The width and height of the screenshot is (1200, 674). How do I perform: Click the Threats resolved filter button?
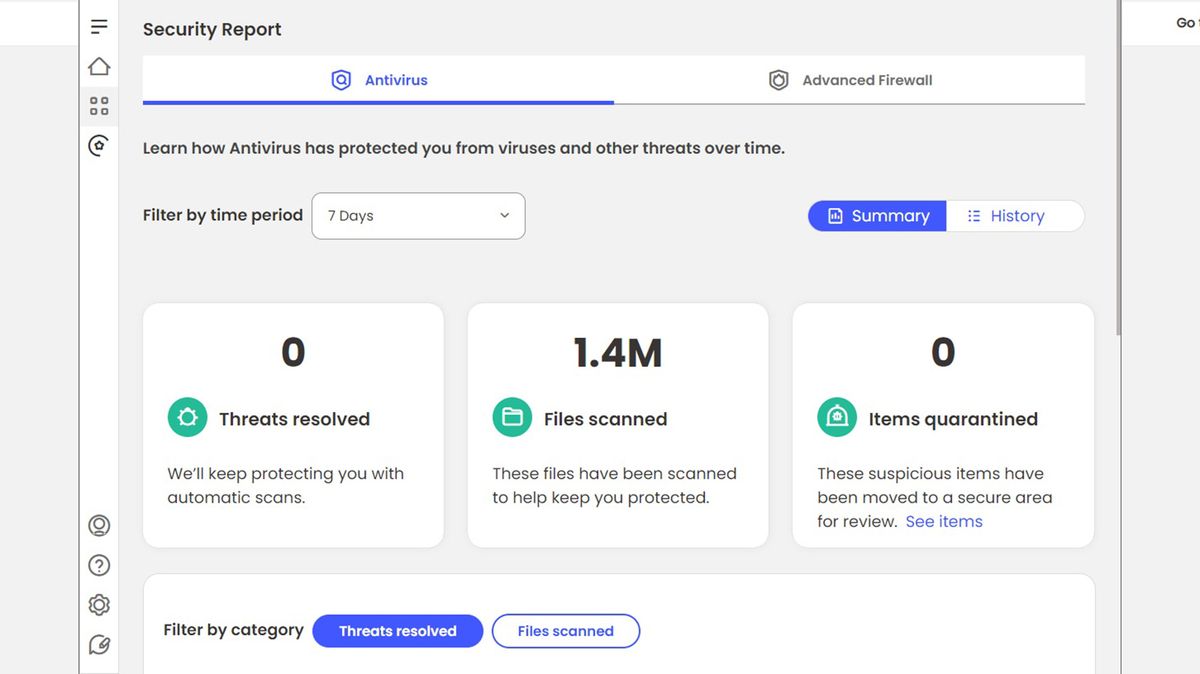[397, 630]
